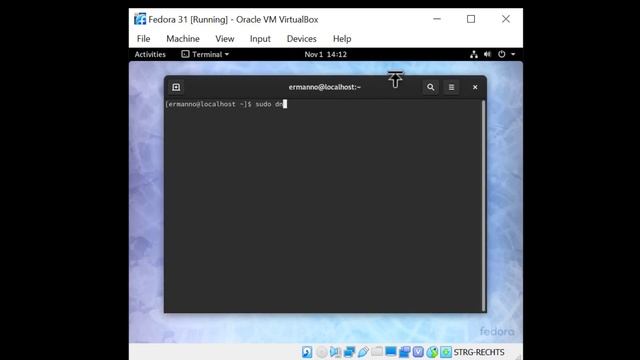Click the network adapters status icon
This screenshot has height=360, width=640.
(349, 352)
